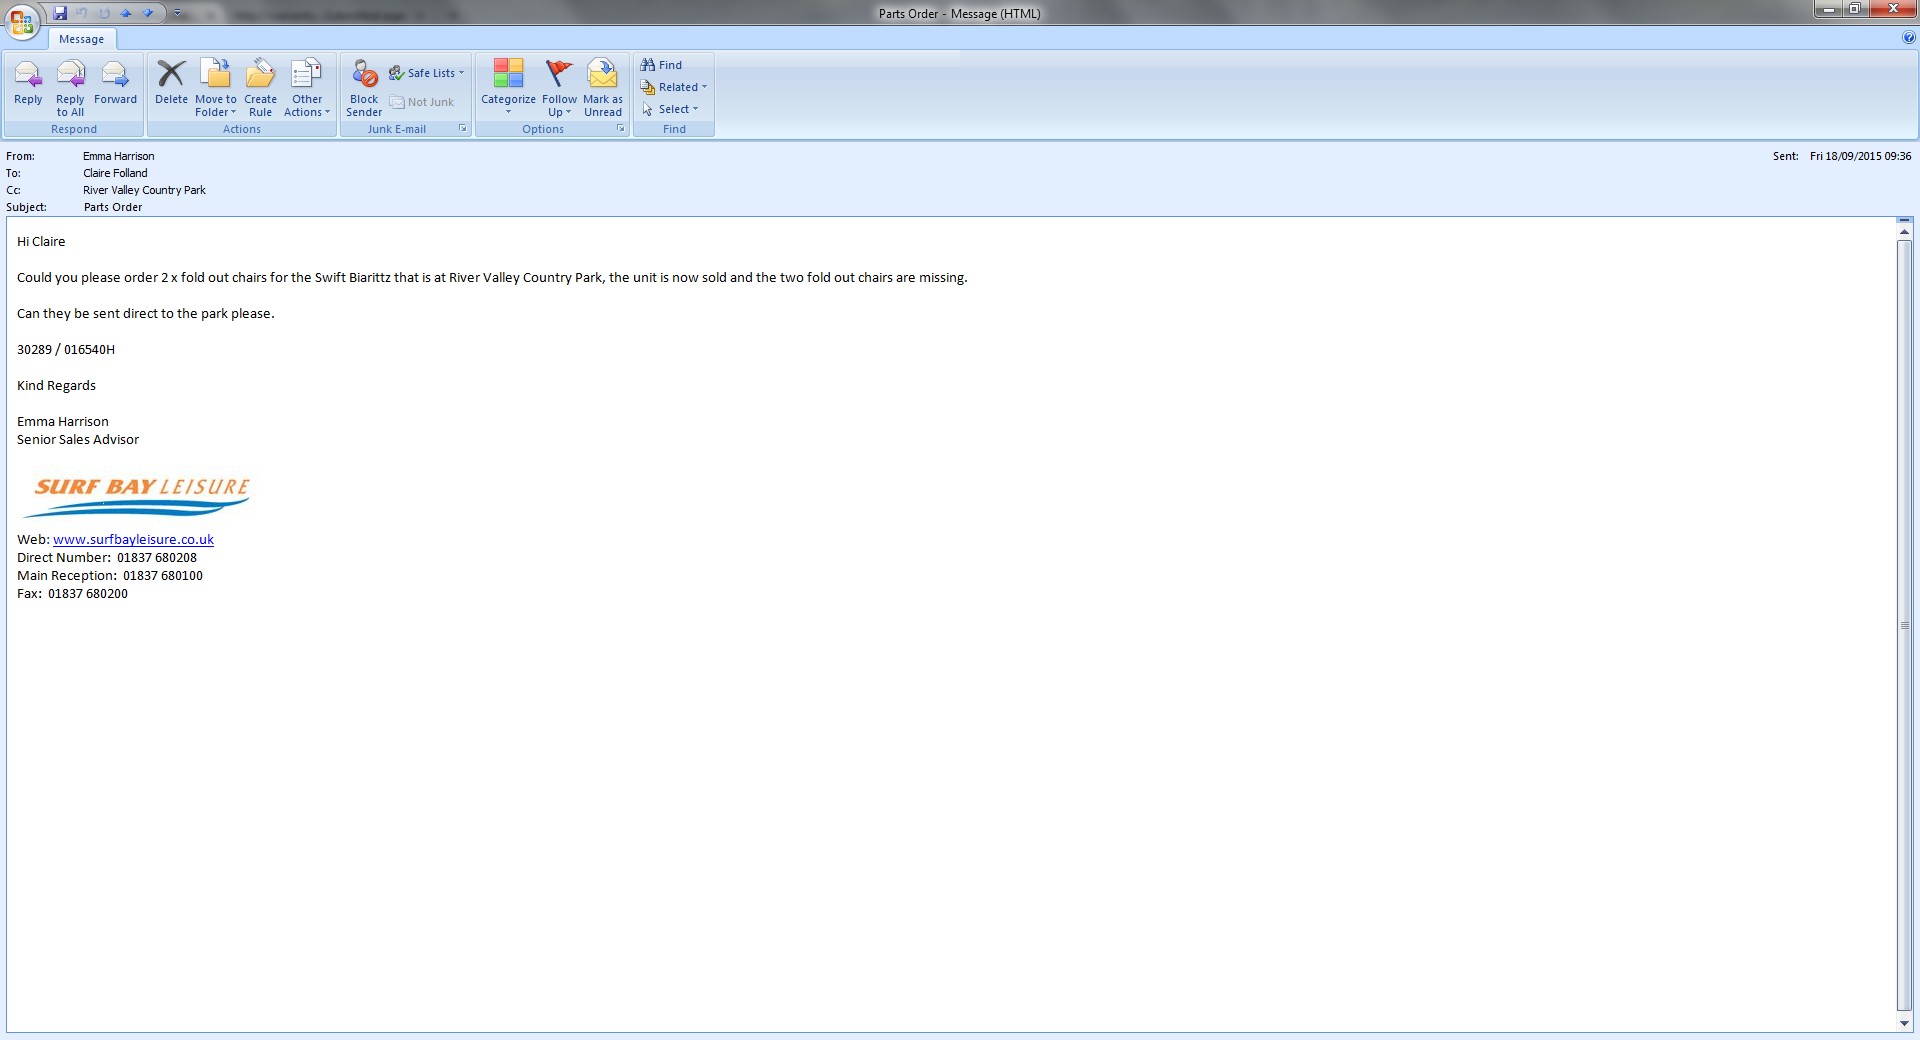
Task: Open the Follow Up flag menu
Action: click(x=559, y=88)
